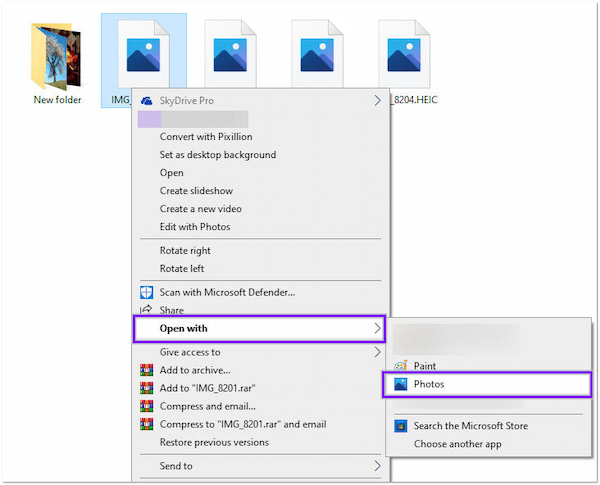Screen dimensions: 600x485
Task: Select Rotate right from context menu
Action: 185,251
